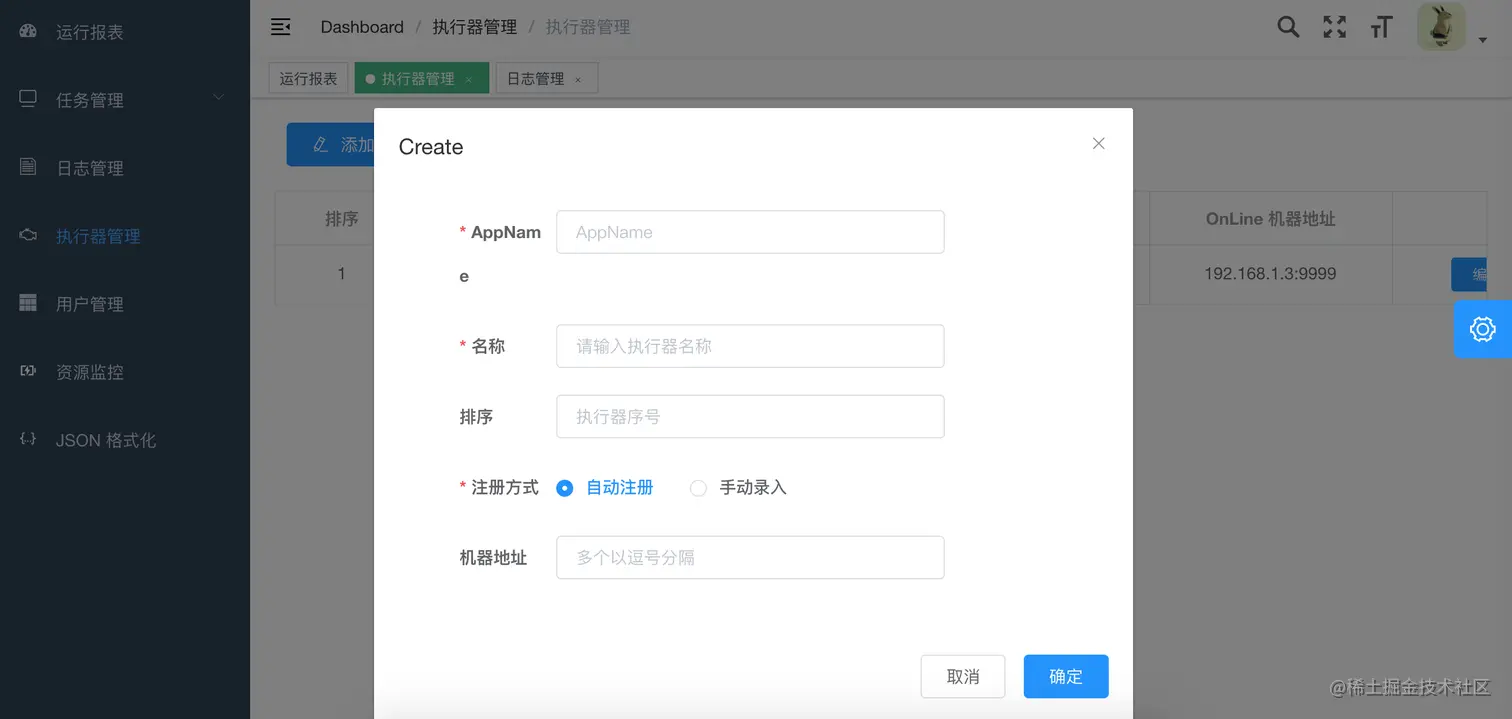
Task: Select the 手动录入 radio button
Action: 698,488
